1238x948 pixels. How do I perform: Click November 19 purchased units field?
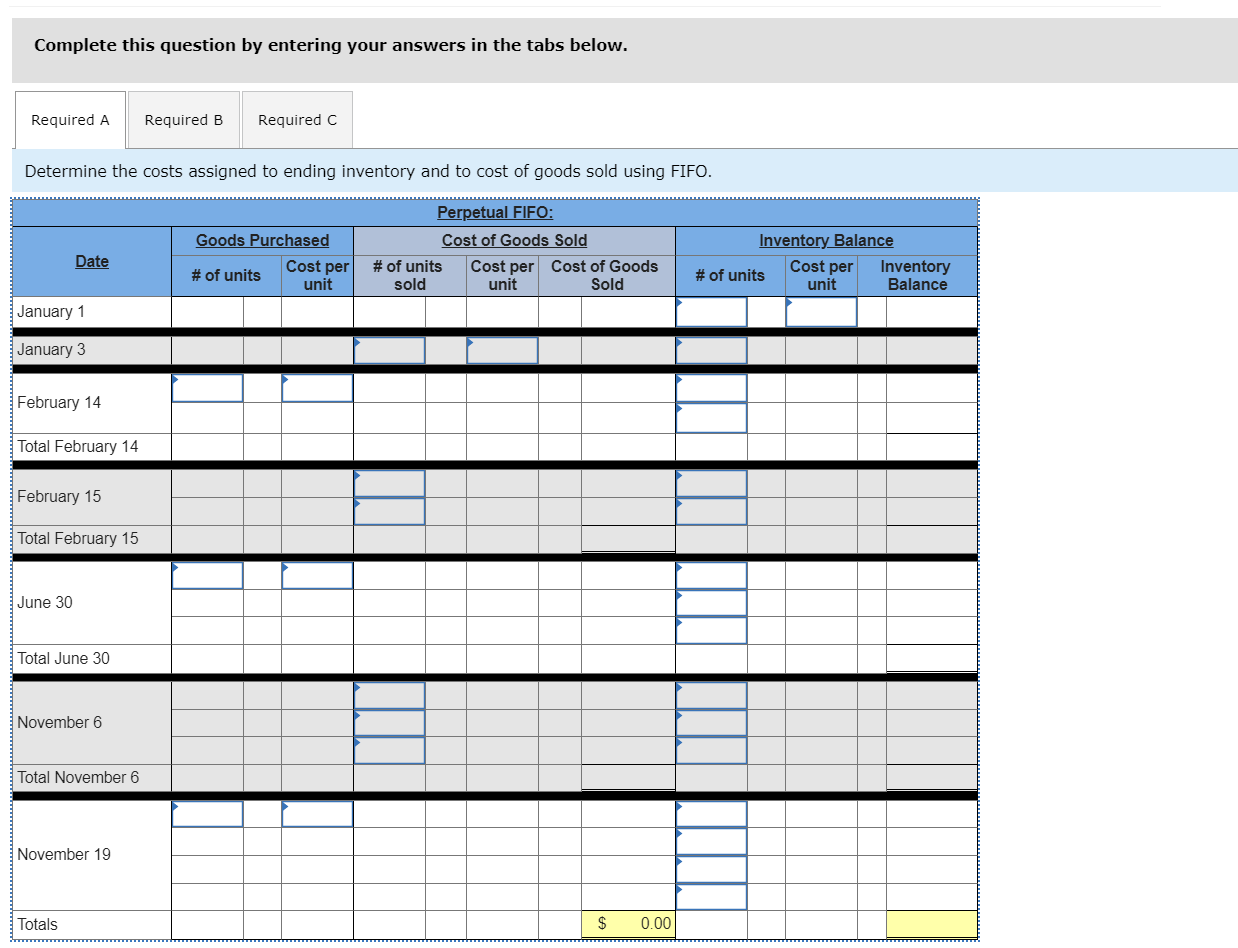(207, 814)
